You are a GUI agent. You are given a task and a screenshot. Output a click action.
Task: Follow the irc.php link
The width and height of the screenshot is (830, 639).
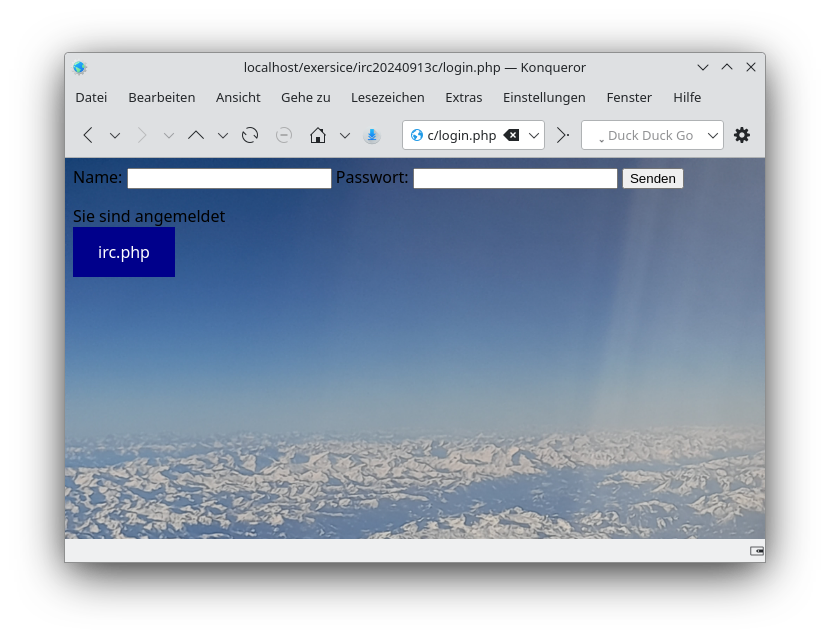tap(123, 252)
